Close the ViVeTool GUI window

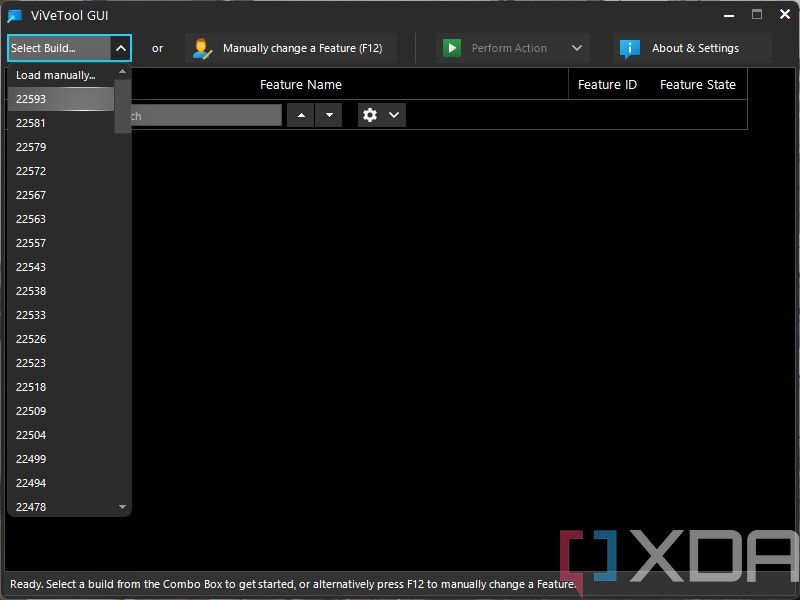click(x=785, y=14)
